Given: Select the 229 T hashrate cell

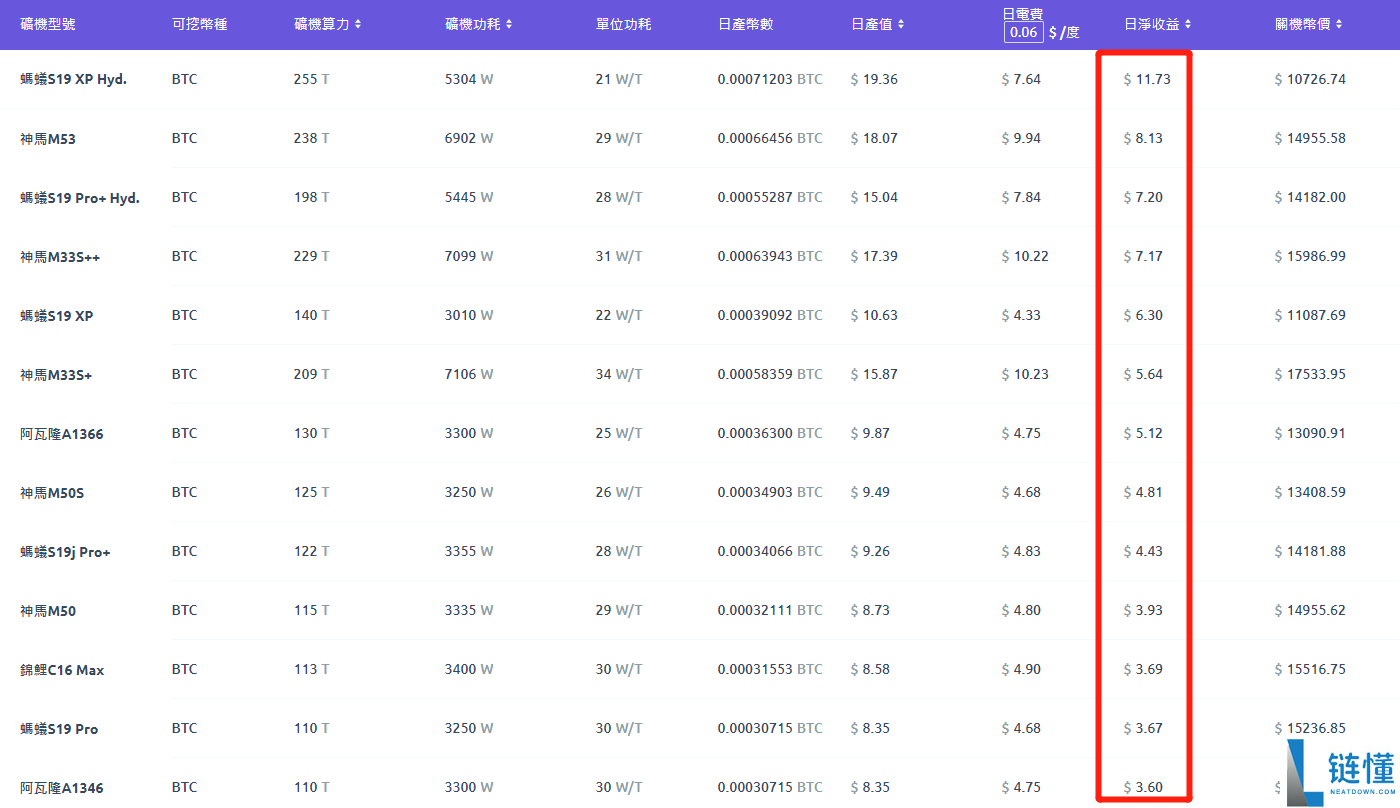Looking at the screenshot, I should click(x=312, y=256).
